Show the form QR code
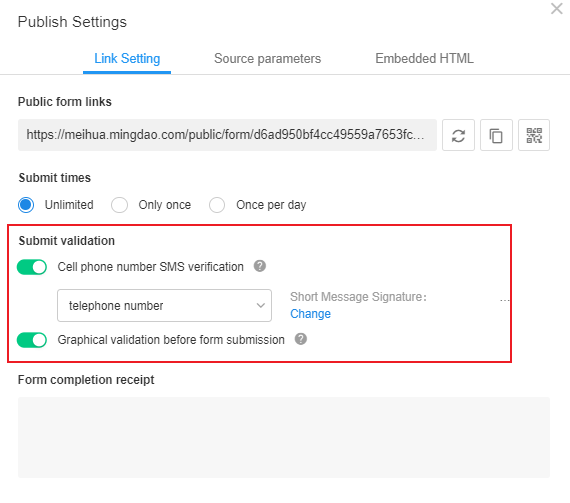The height and width of the screenshot is (503, 570). [x=534, y=135]
